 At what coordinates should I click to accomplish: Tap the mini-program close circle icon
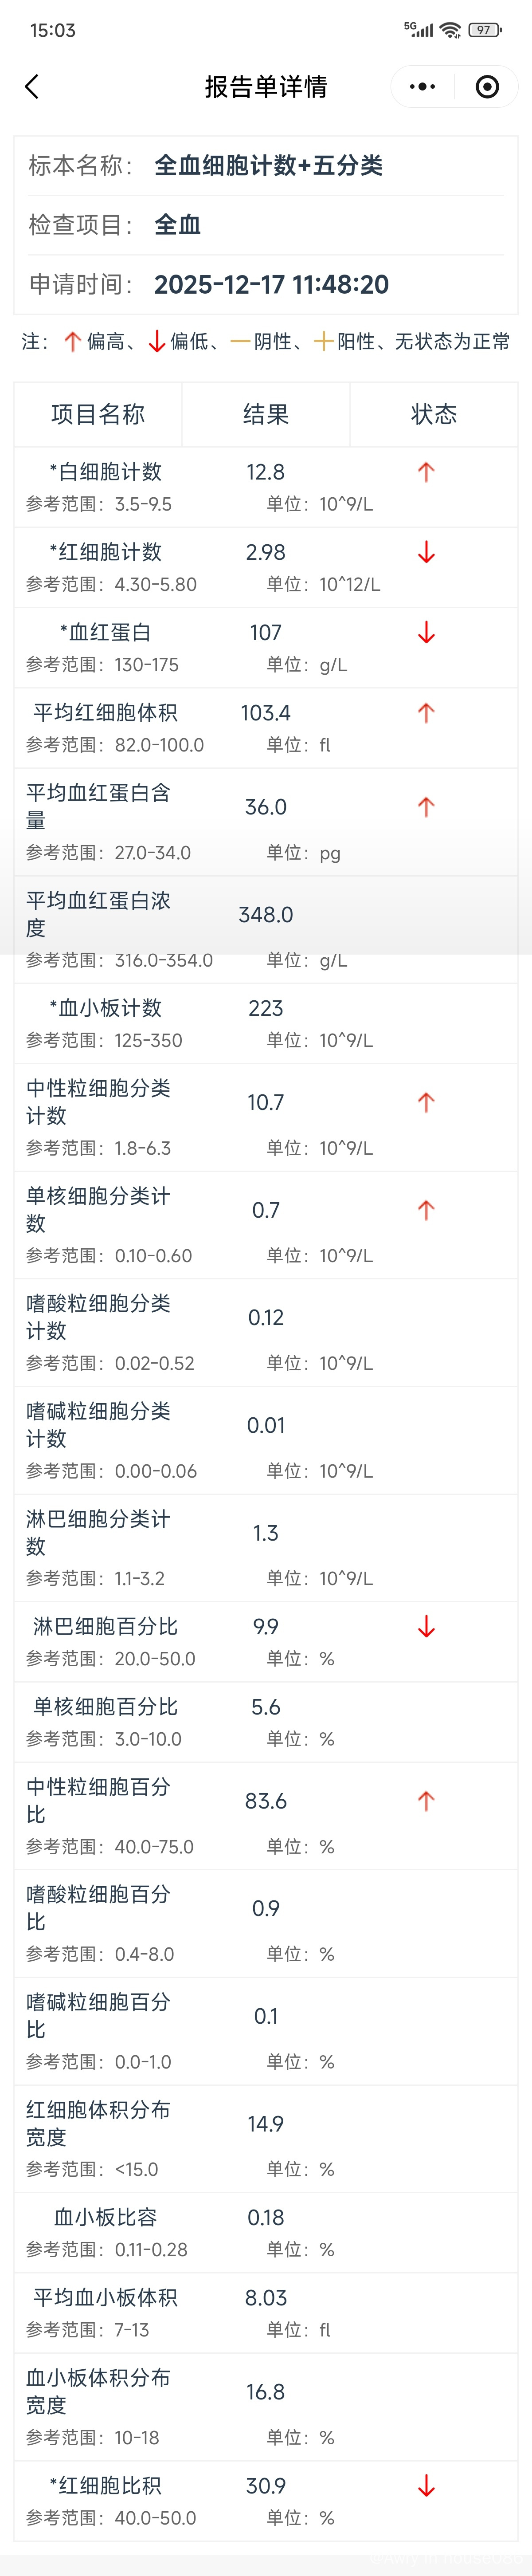point(487,87)
